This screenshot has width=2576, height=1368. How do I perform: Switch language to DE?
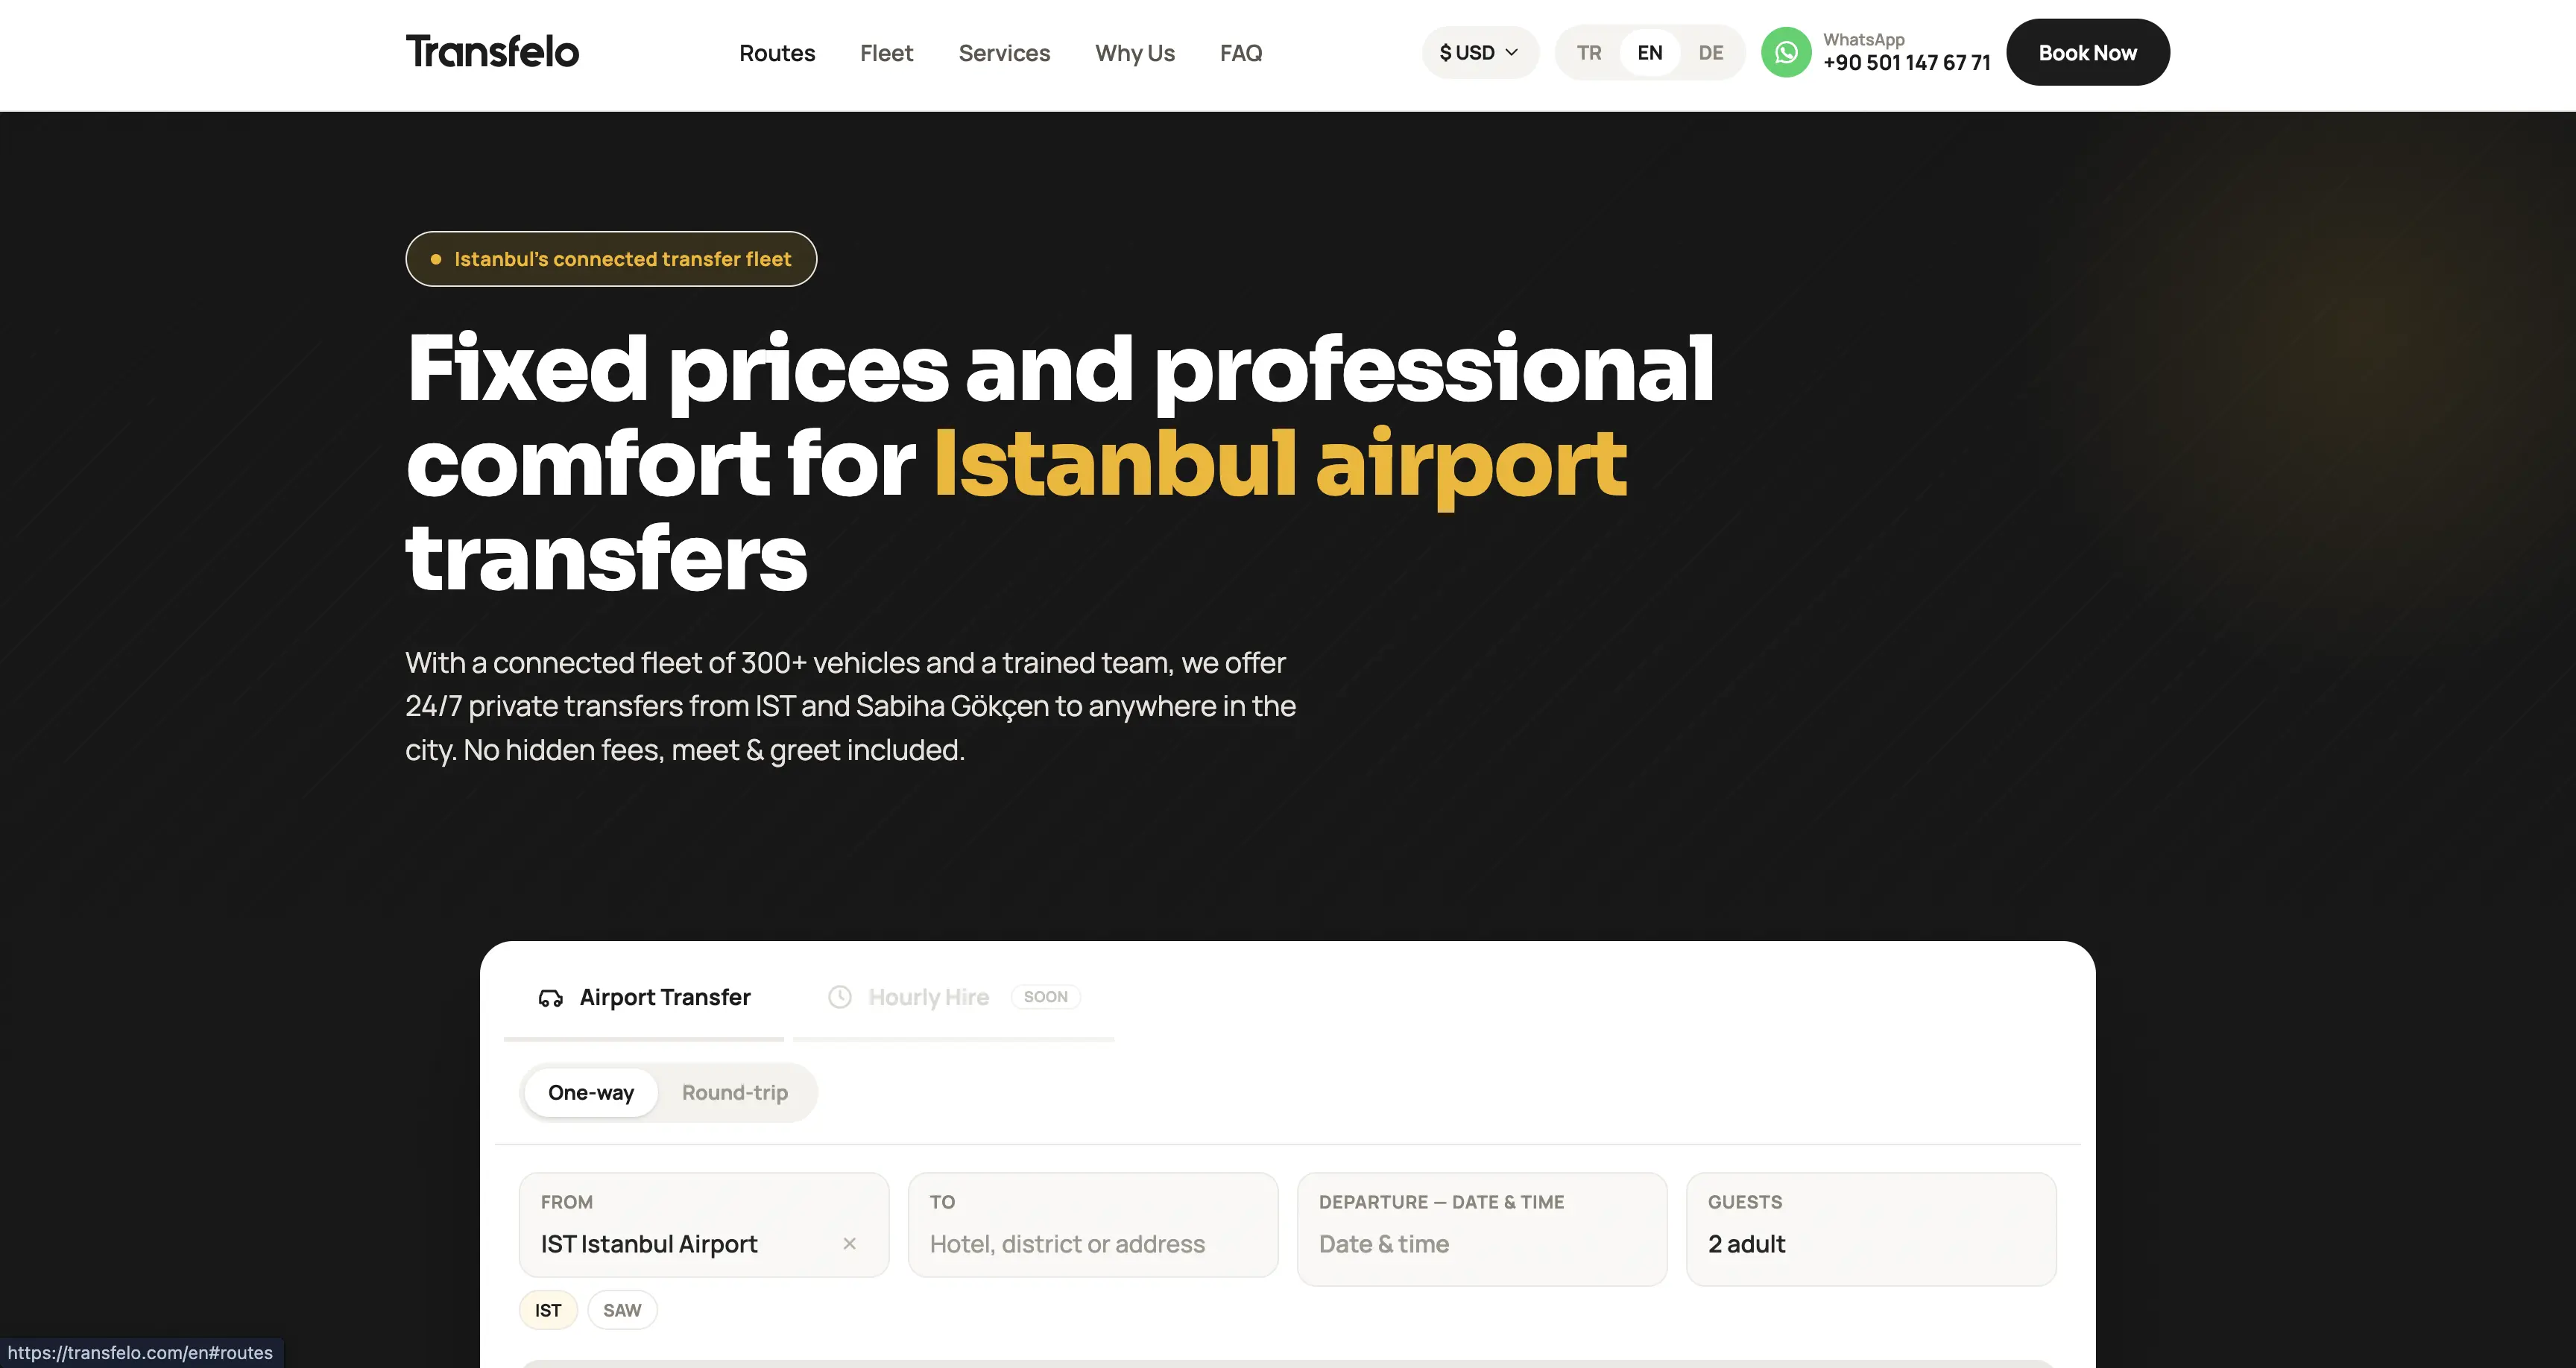point(1711,53)
